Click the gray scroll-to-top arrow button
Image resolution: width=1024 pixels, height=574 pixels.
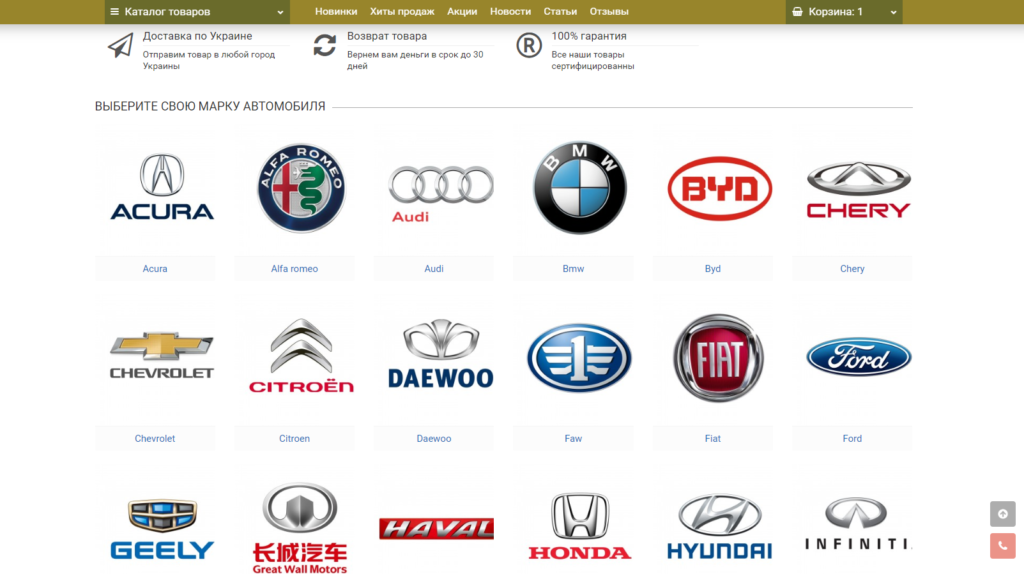tap(1002, 514)
